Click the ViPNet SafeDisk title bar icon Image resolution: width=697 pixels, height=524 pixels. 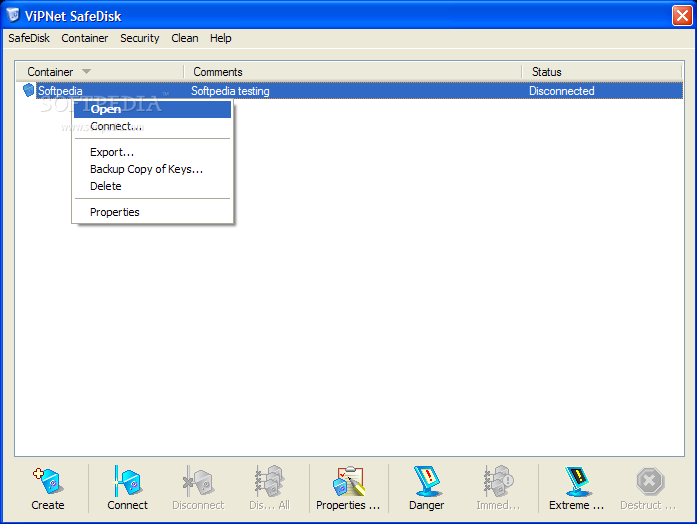[13, 15]
